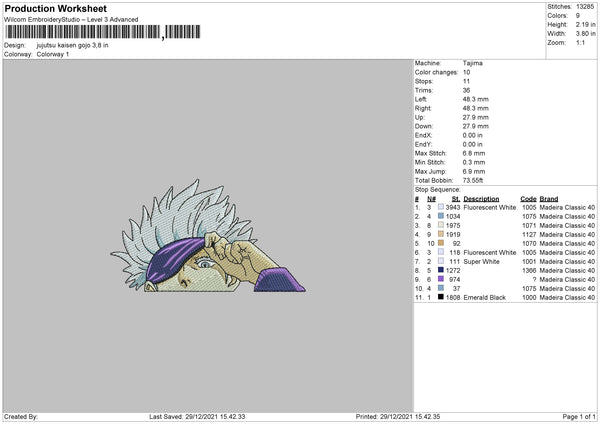Click the EndY label
Viewport: 600px width, 424px height.
pyautogui.click(x=424, y=144)
